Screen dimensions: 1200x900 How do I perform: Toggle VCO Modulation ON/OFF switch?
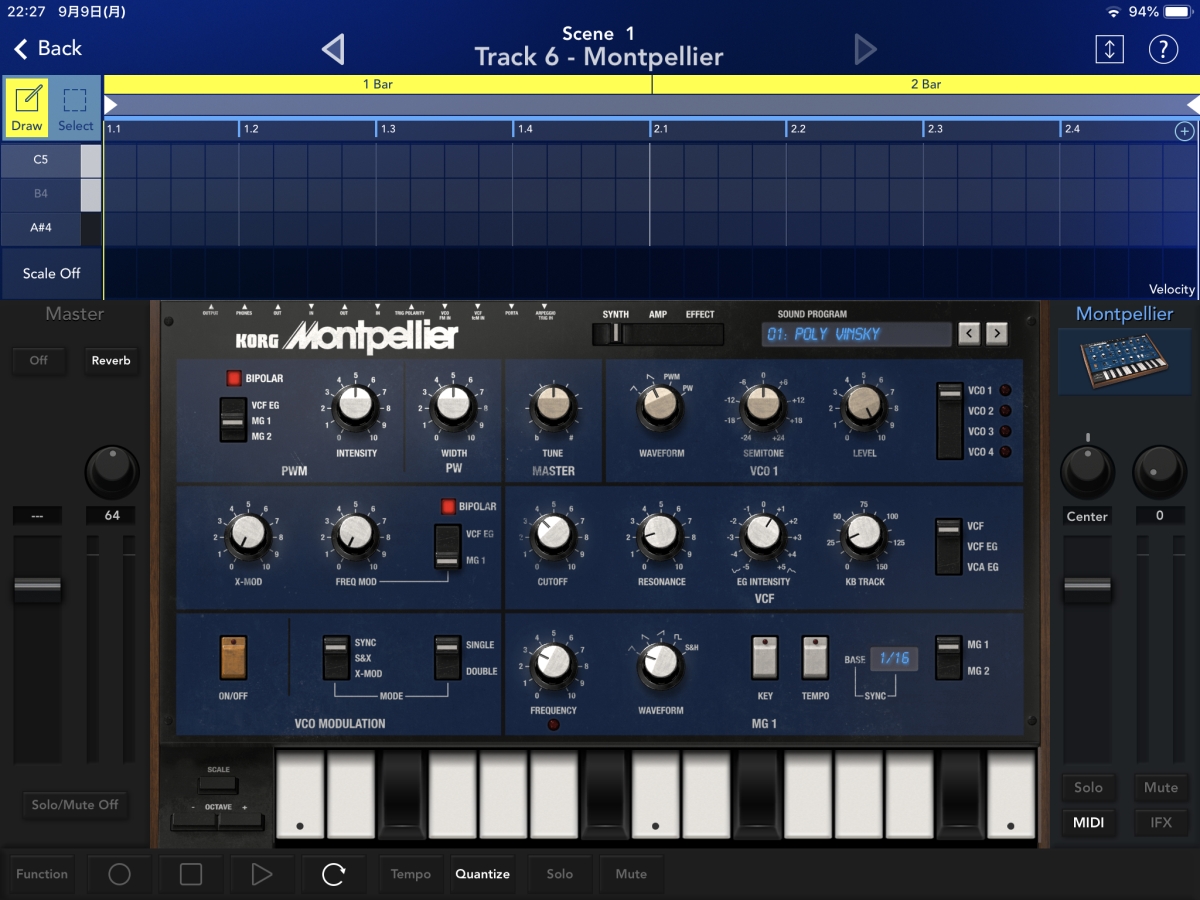coord(233,658)
